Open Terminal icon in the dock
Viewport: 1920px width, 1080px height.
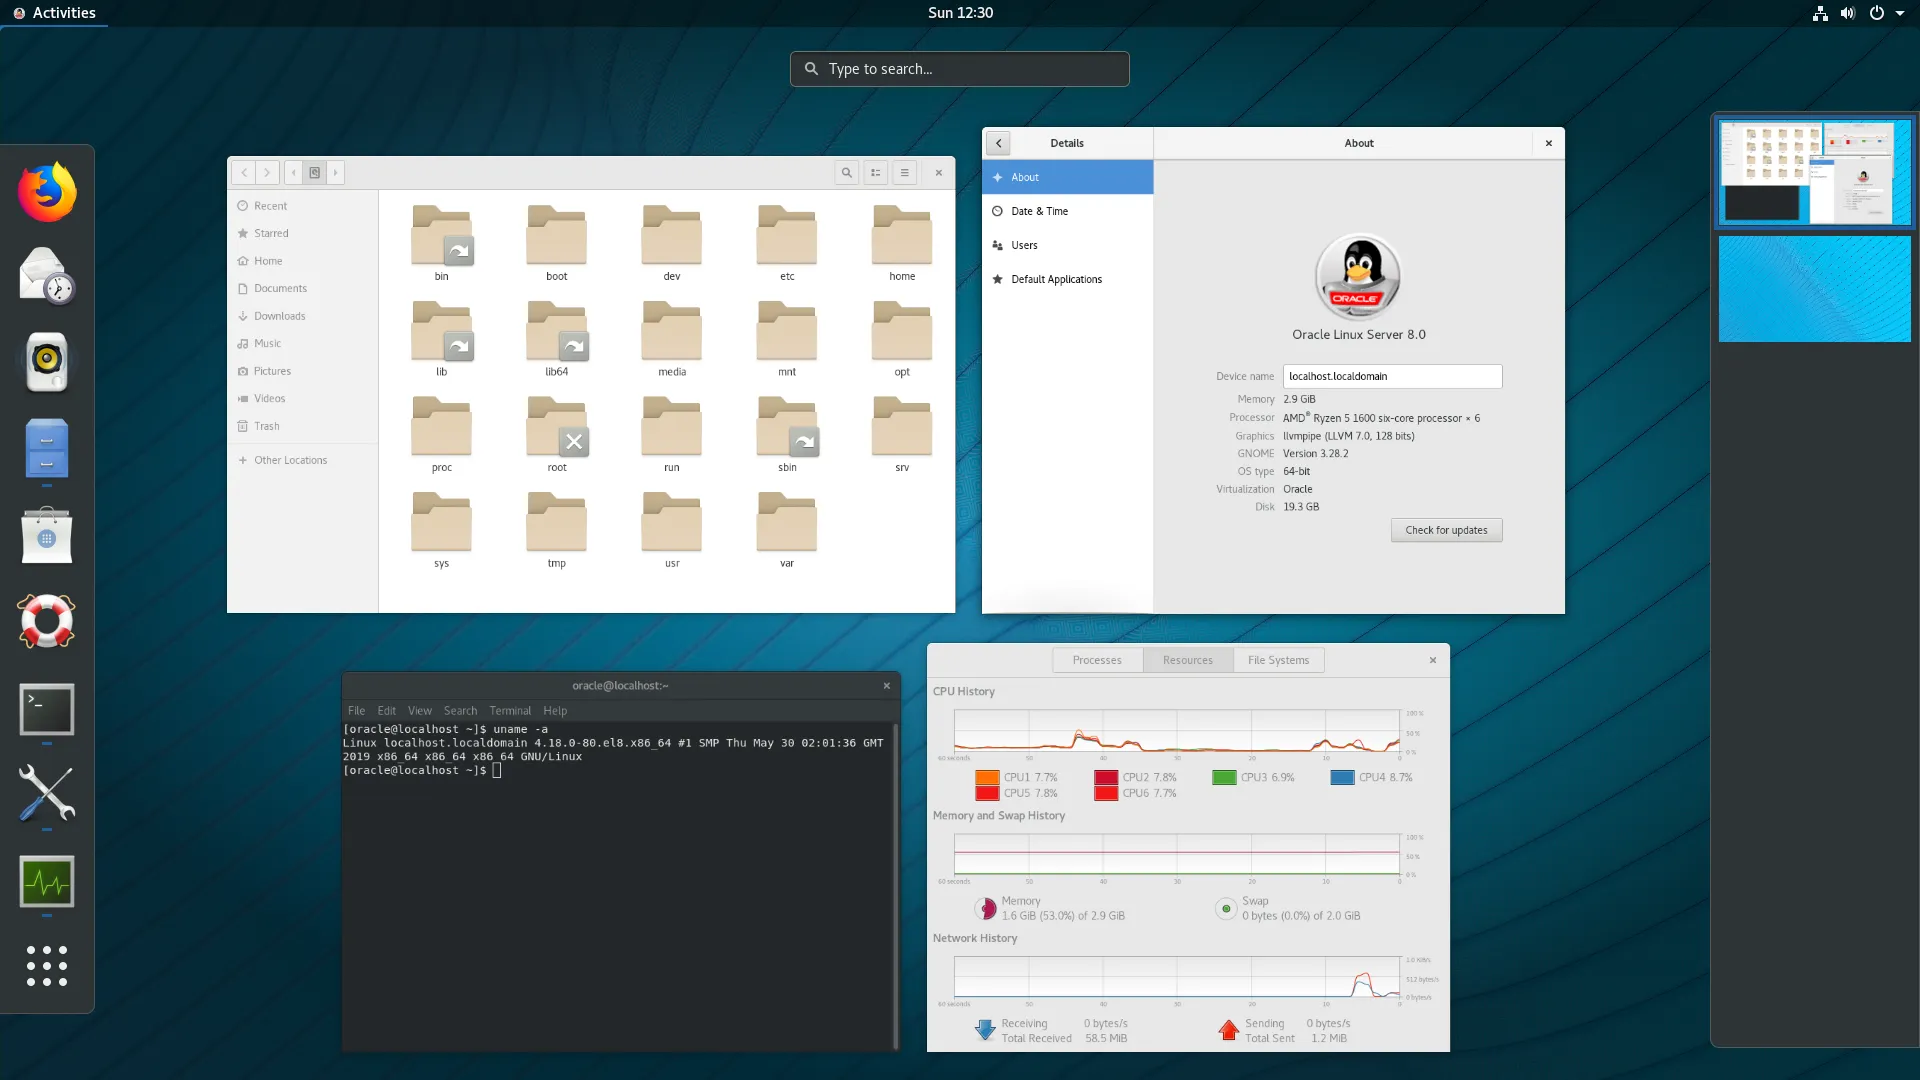tap(47, 709)
